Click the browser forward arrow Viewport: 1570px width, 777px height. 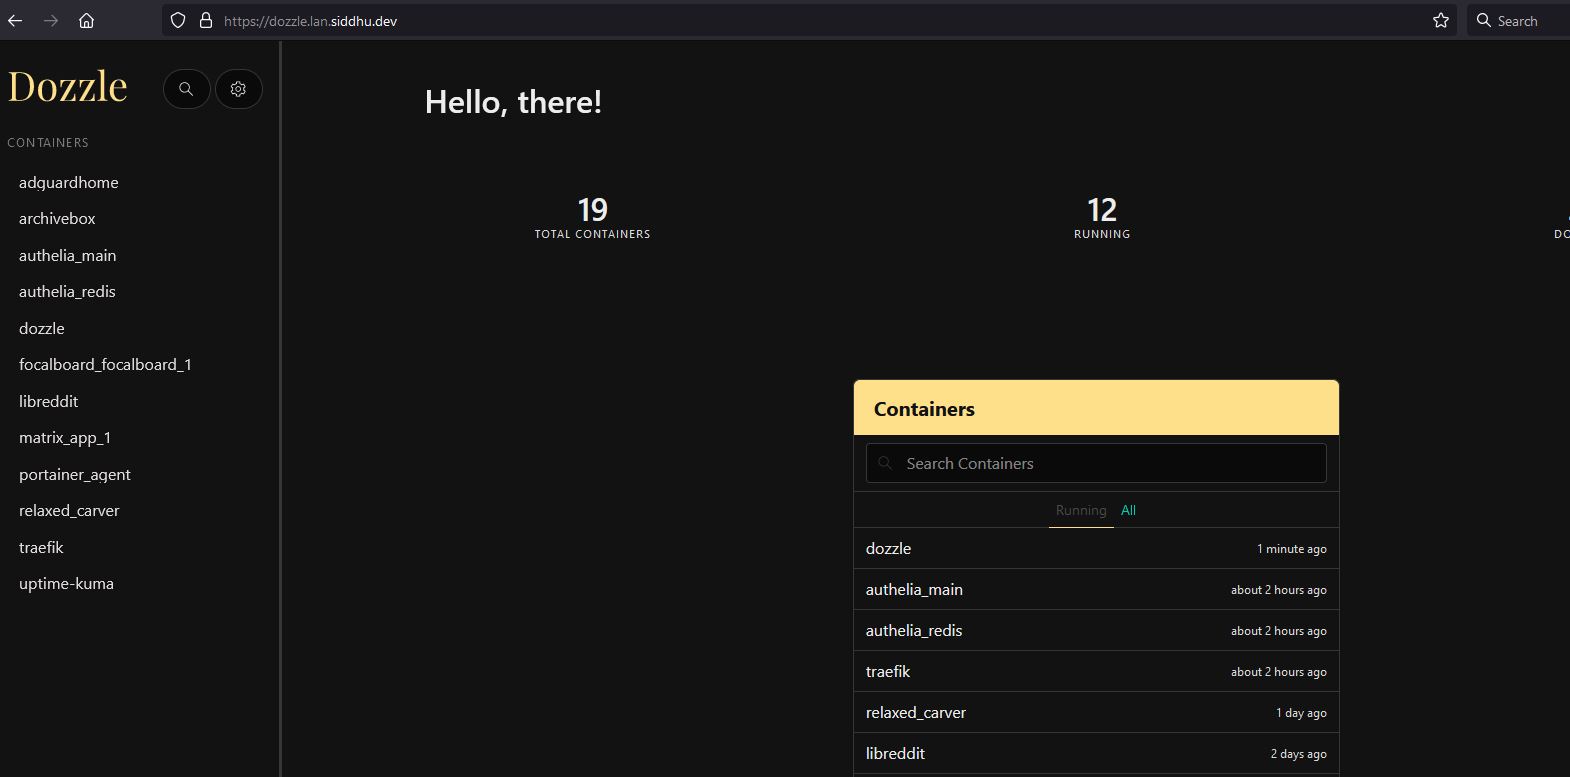(51, 20)
